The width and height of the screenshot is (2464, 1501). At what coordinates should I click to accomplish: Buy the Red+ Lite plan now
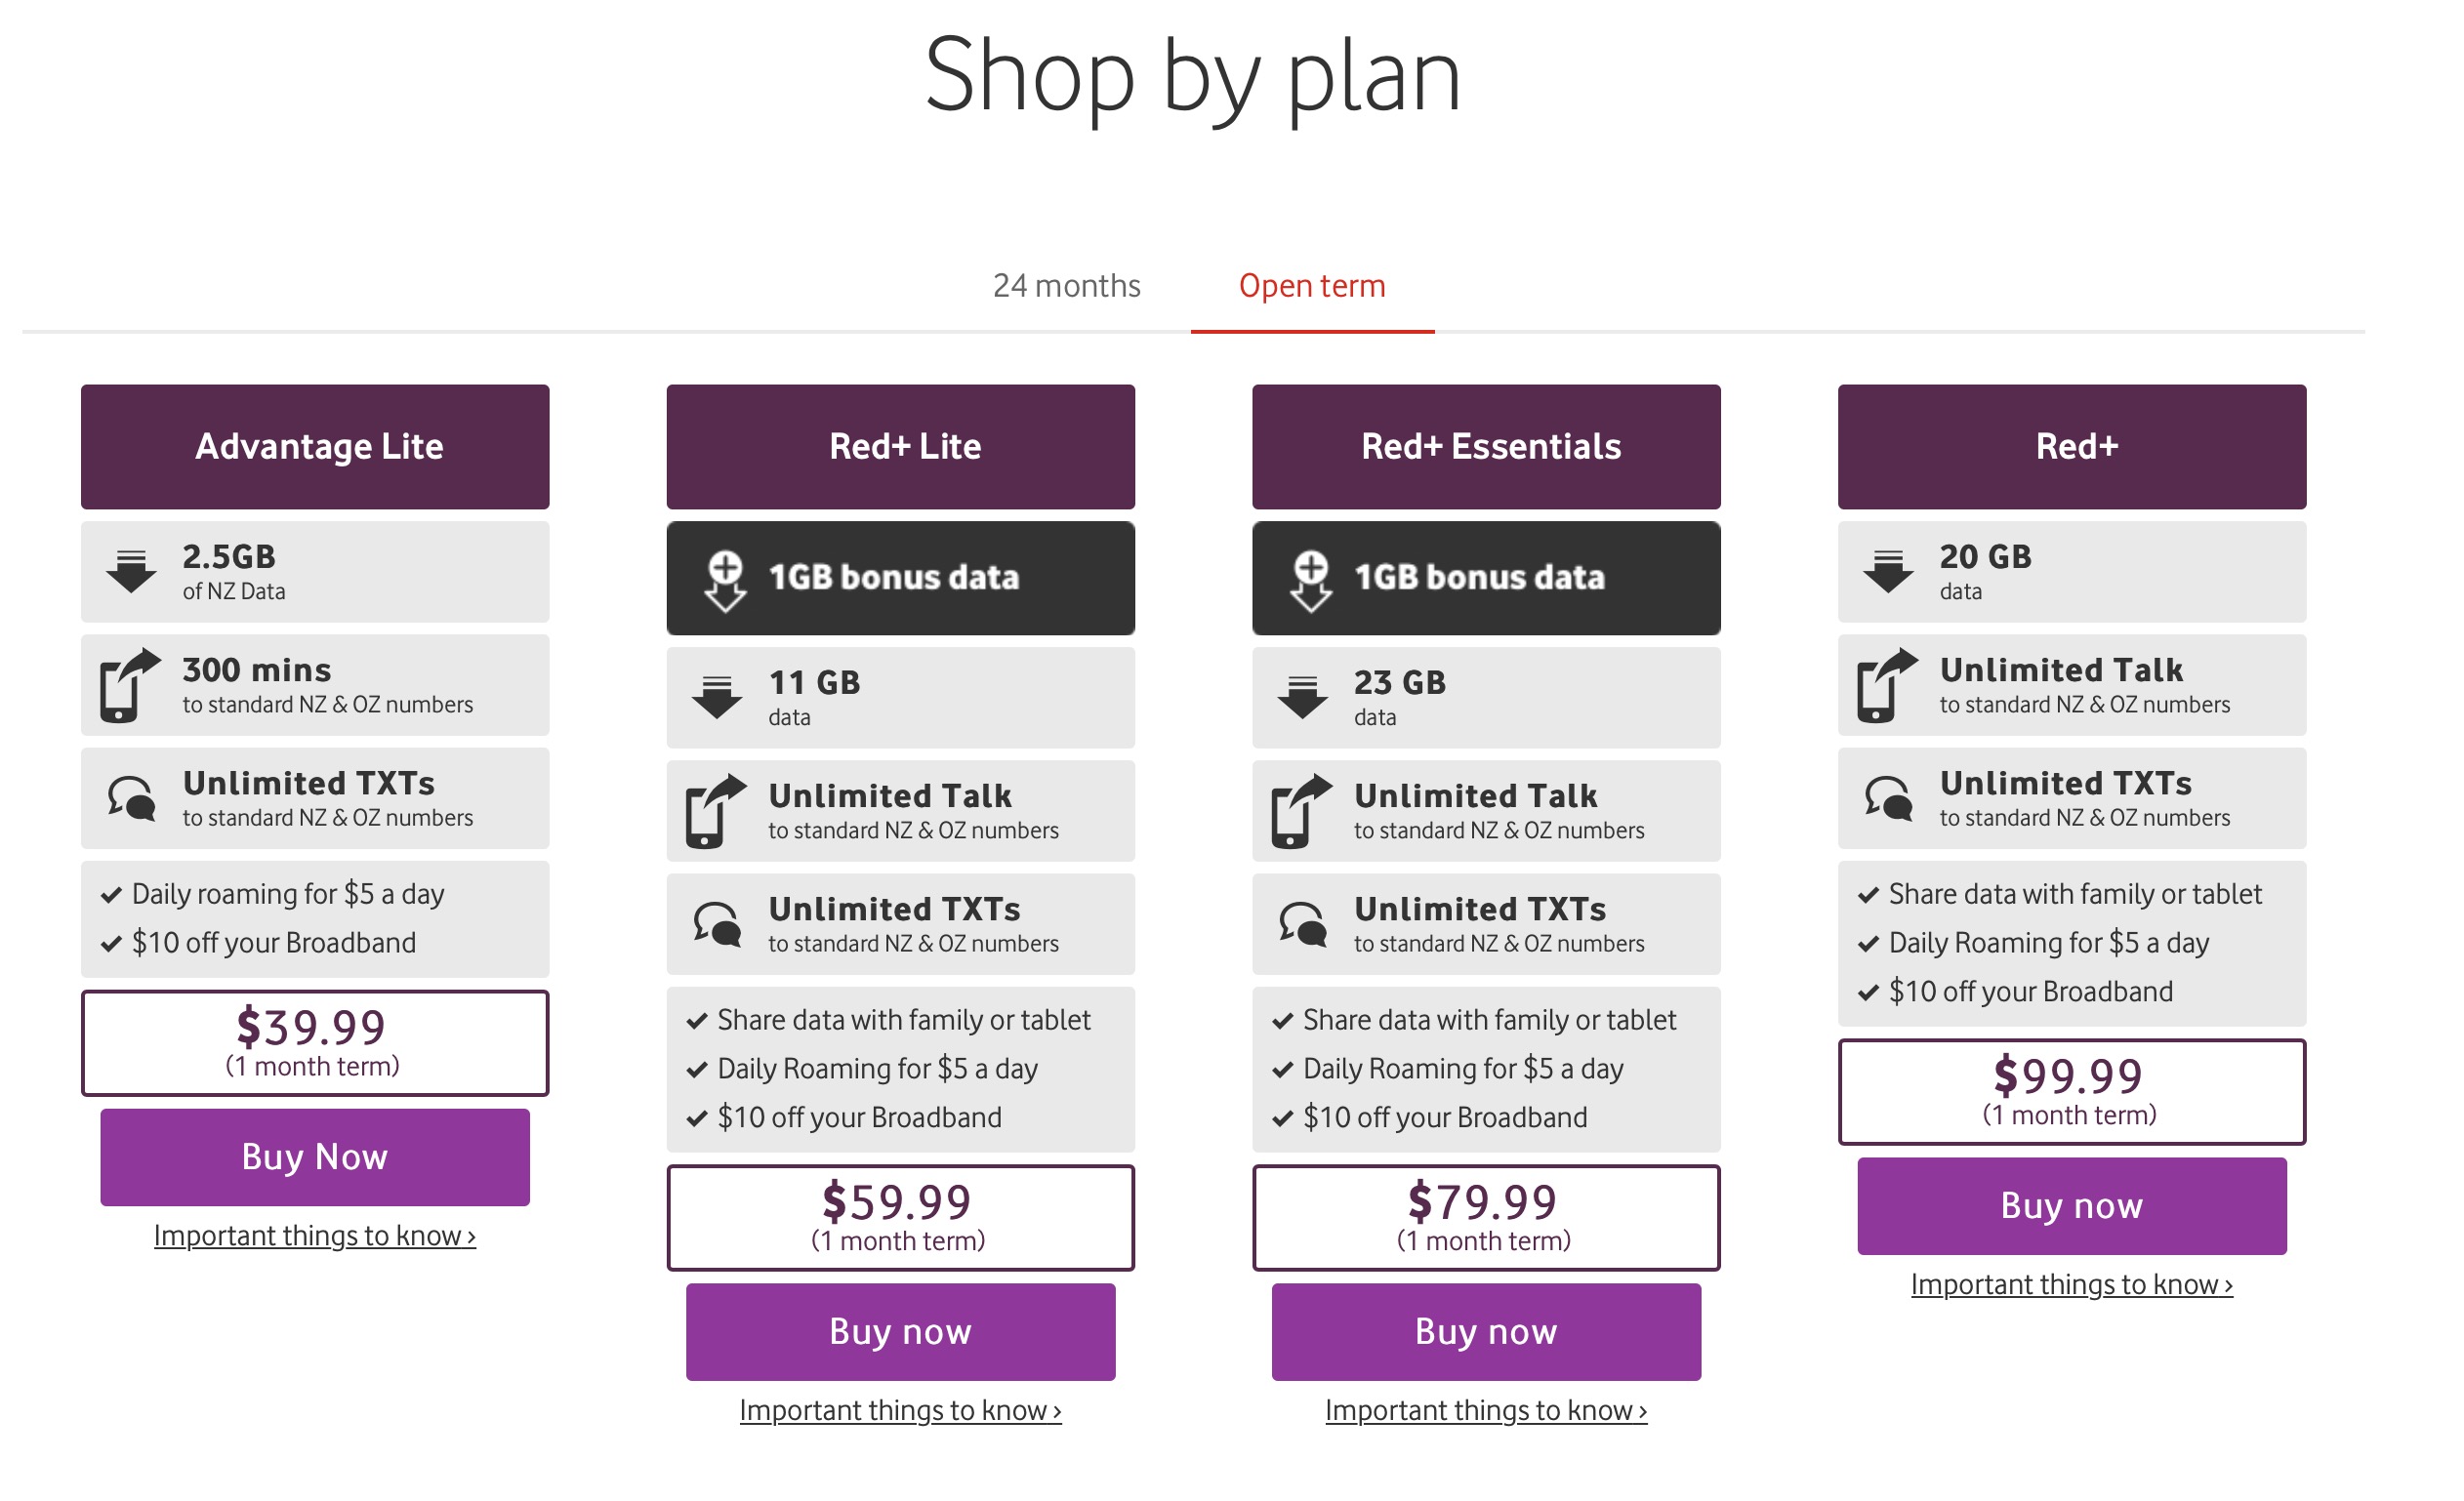click(900, 1332)
